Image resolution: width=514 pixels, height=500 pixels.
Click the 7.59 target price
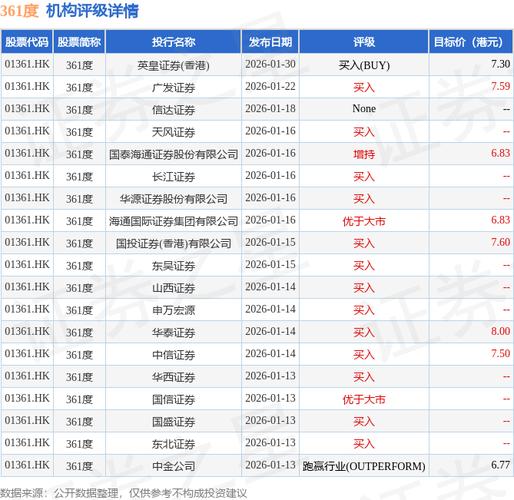coord(500,86)
